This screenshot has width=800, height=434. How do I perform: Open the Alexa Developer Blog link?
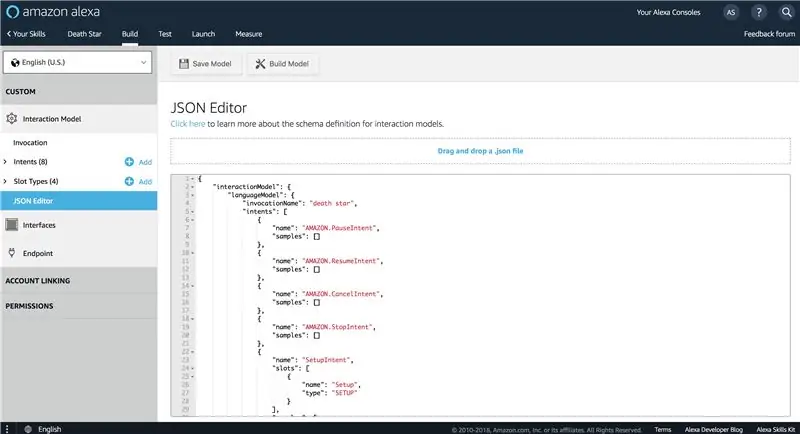click(x=713, y=429)
